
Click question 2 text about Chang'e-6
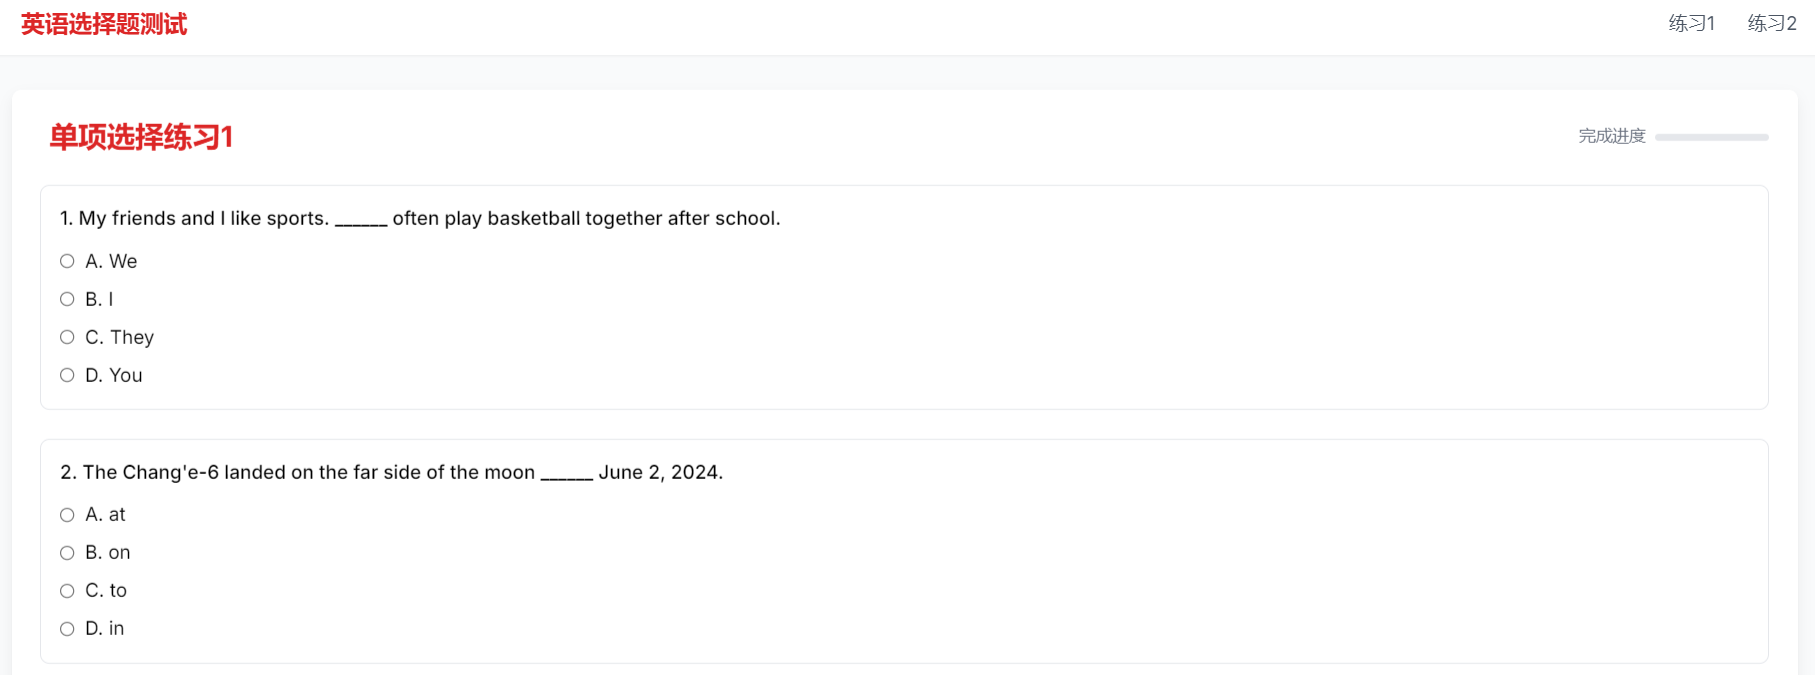pos(391,472)
